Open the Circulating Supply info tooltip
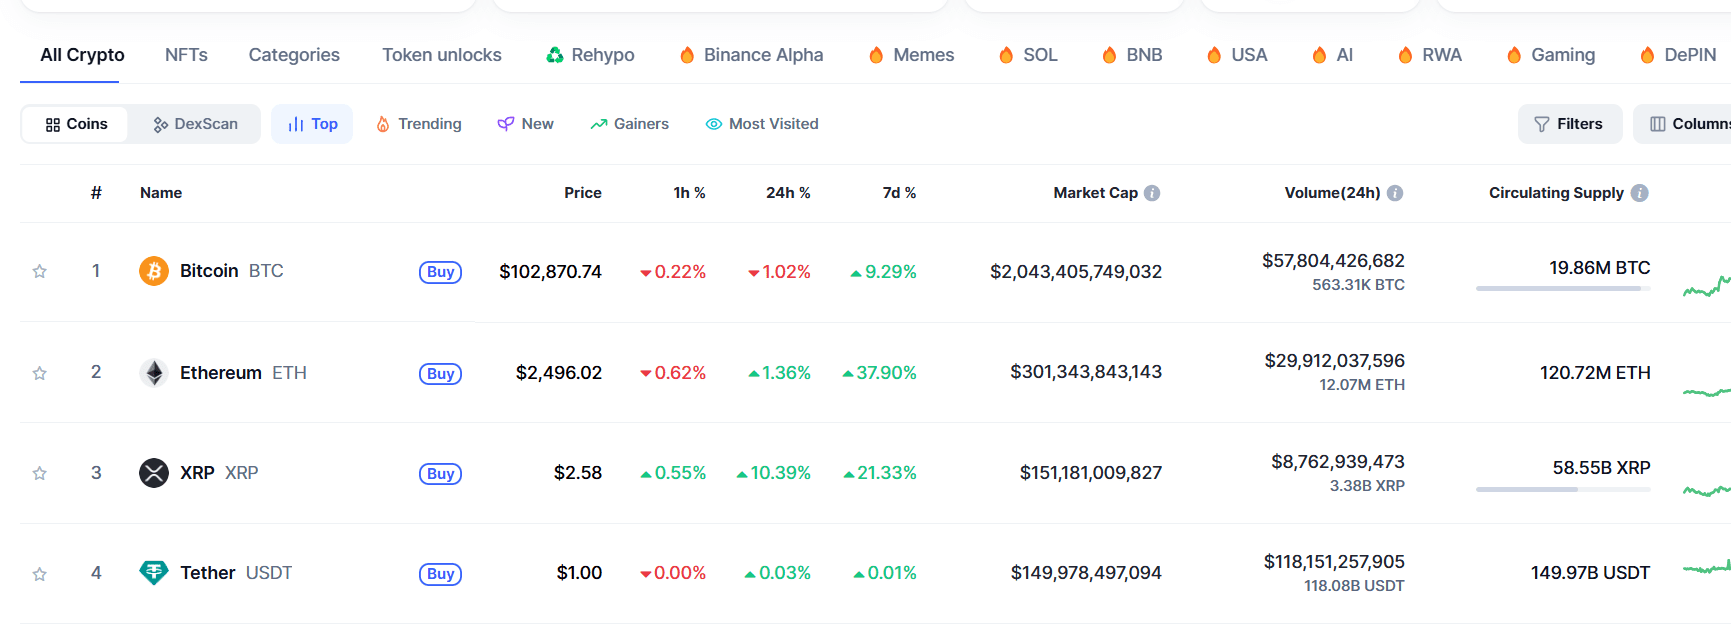 coord(1641,192)
